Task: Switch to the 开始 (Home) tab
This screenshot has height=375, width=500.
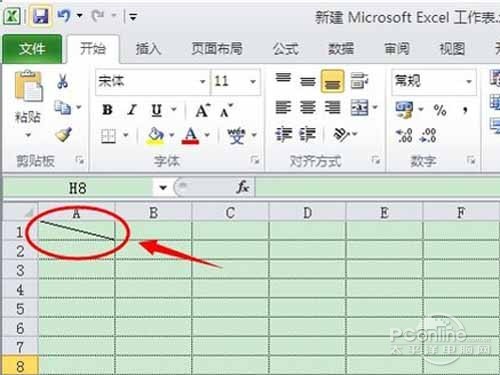Action: pos(93,49)
